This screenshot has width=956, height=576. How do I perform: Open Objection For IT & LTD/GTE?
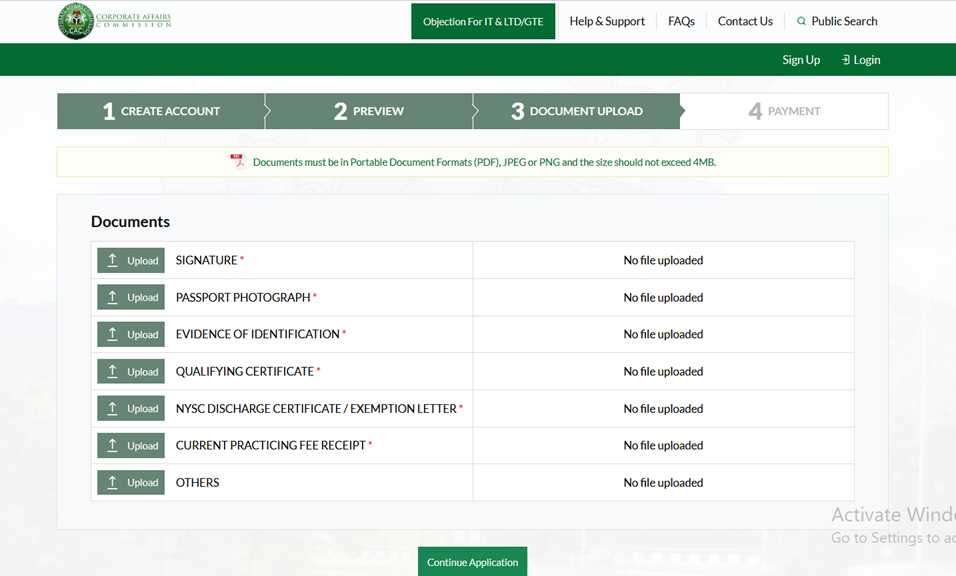tap(483, 21)
